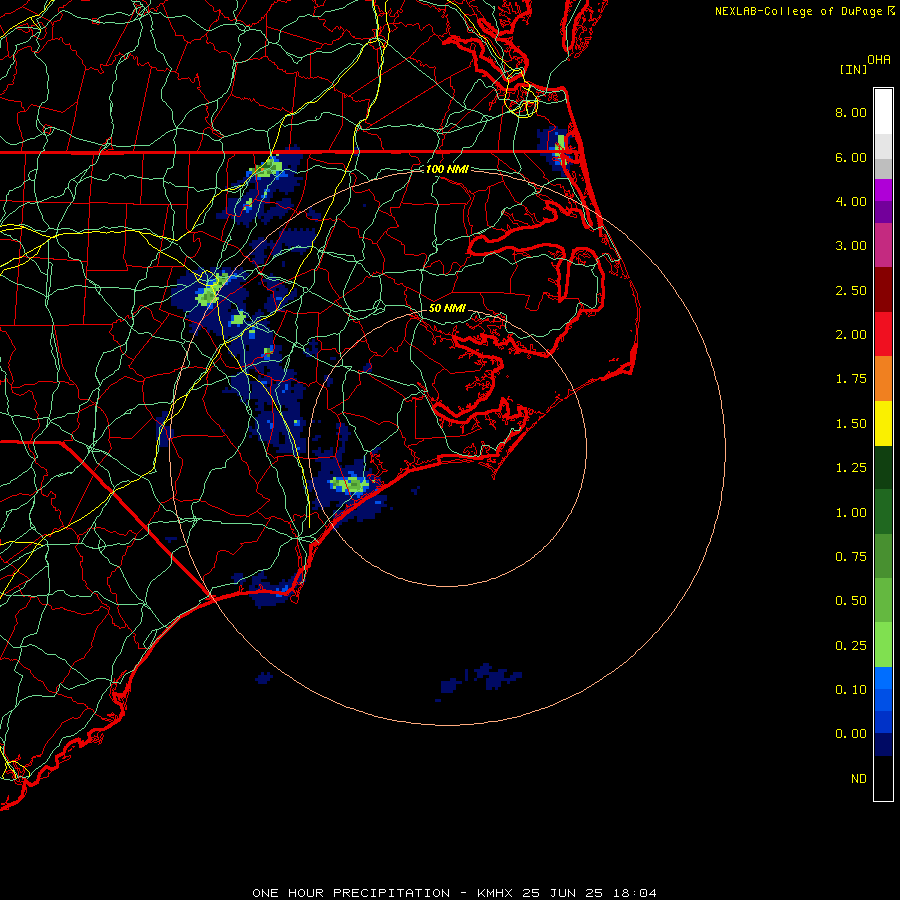Image resolution: width=900 pixels, height=900 pixels.
Task: Click the ONE HOUR PRECIPITATION title caption
Action: (454, 893)
